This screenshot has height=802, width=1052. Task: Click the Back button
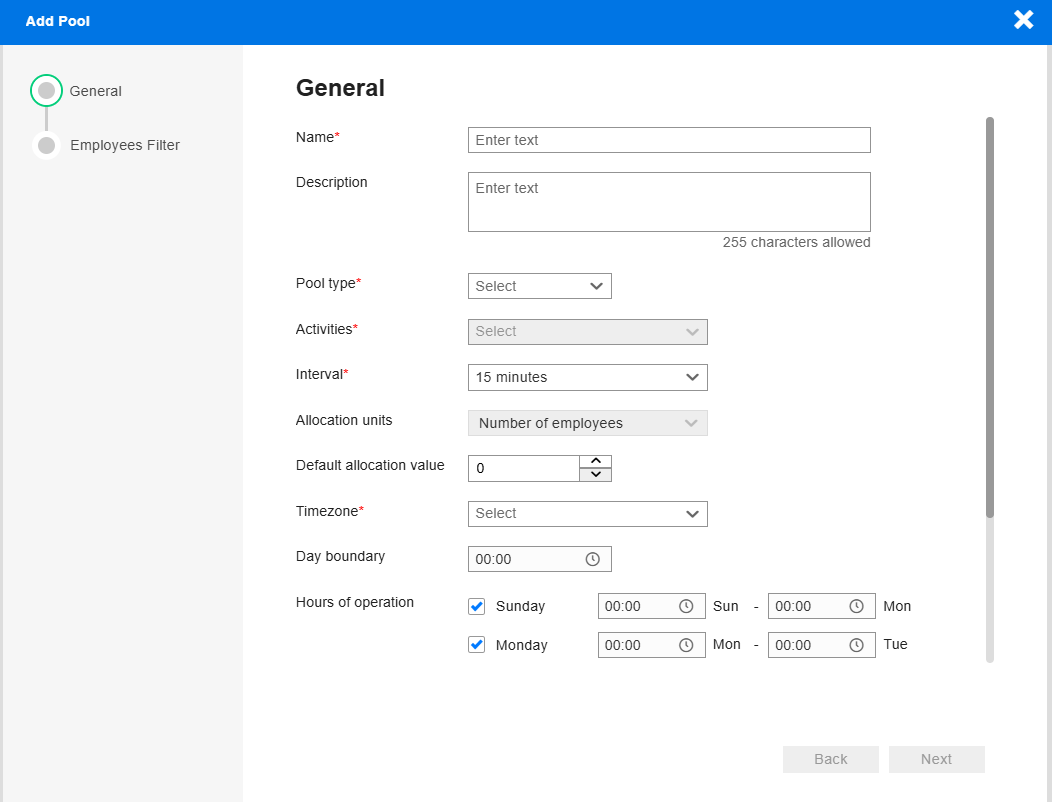coord(831,759)
